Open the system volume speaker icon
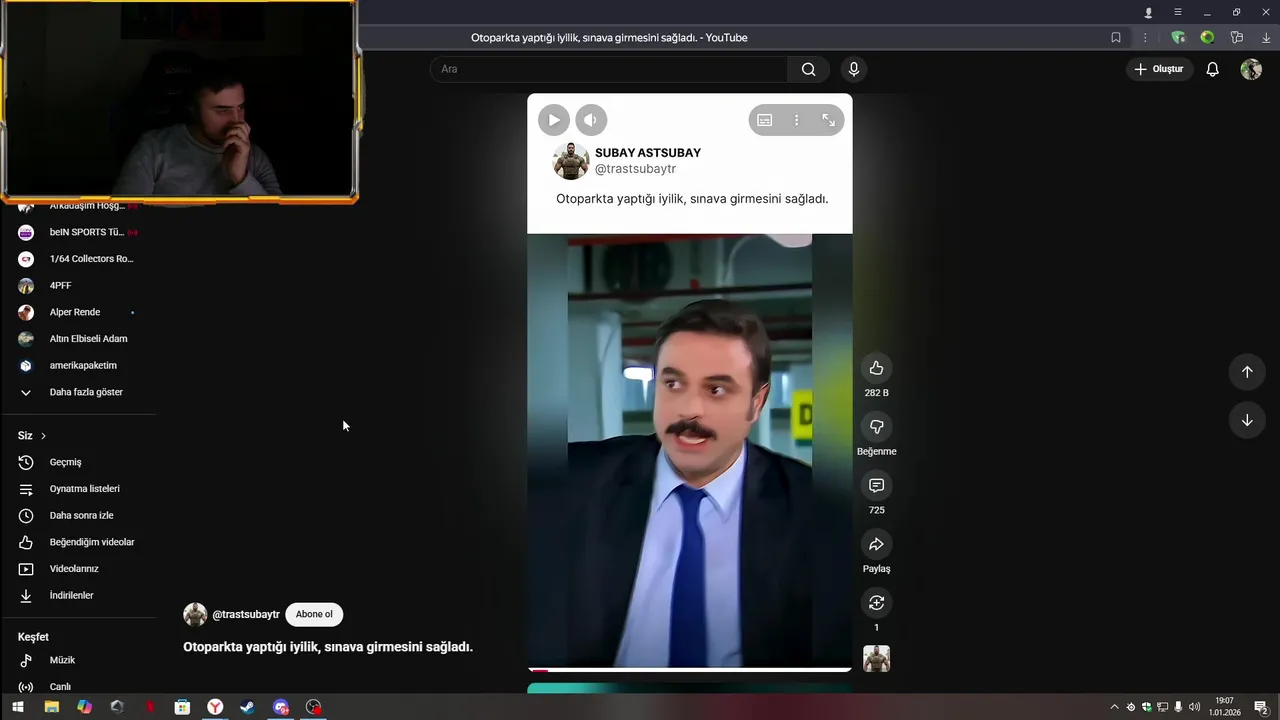The height and width of the screenshot is (720, 1280). click(1194, 707)
